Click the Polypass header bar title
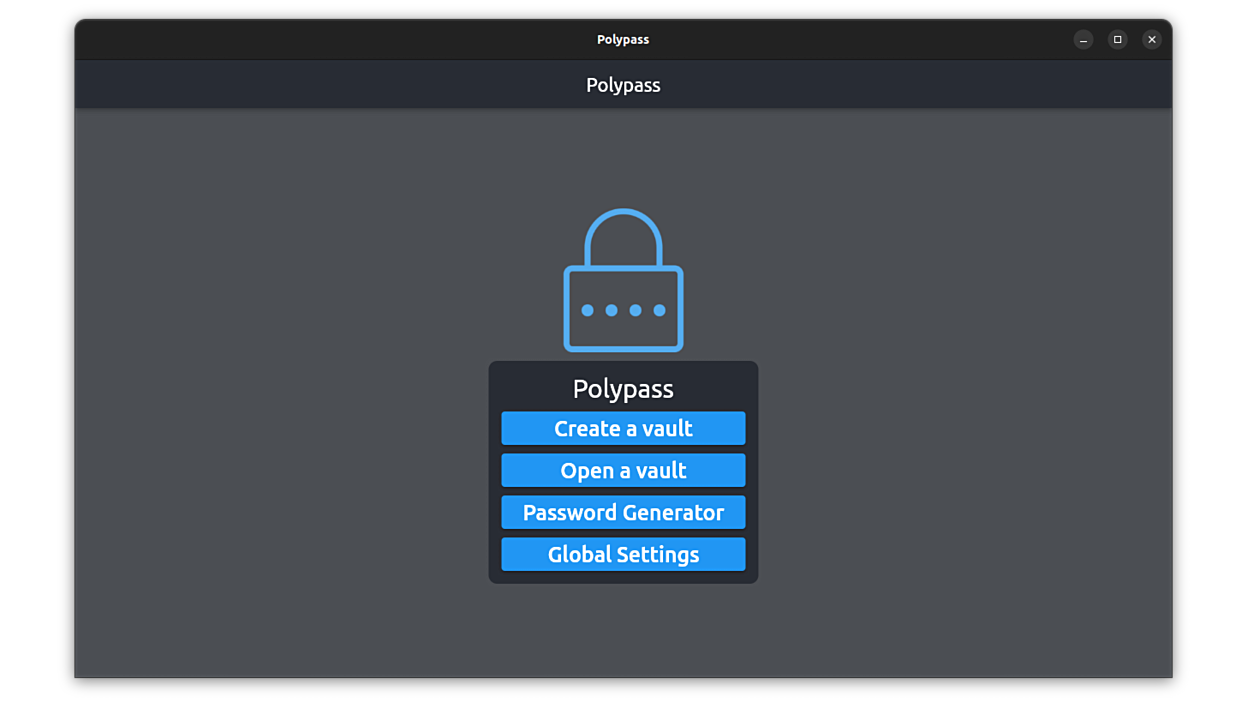Image resolution: width=1248 pixels, height=702 pixels. click(623, 85)
